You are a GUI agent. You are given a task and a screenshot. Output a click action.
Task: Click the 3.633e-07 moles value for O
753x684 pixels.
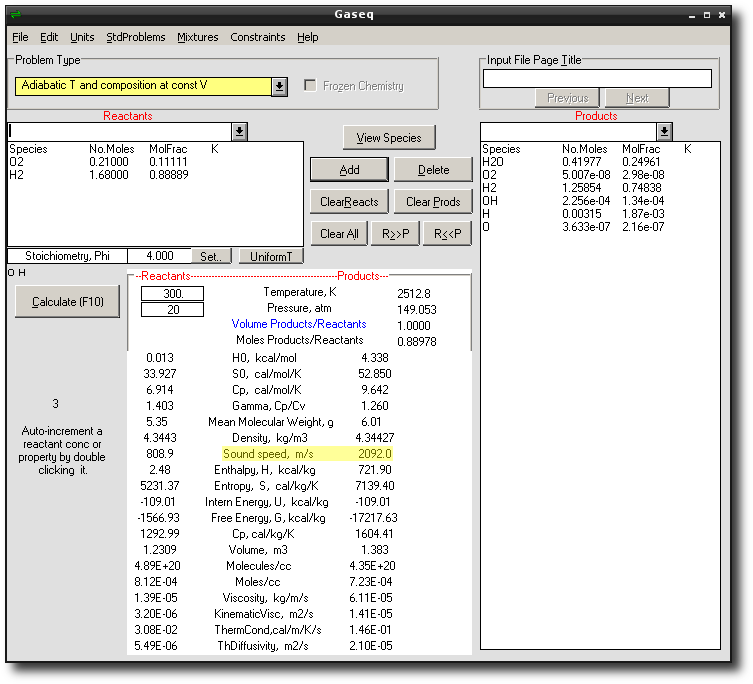[586, 227]
